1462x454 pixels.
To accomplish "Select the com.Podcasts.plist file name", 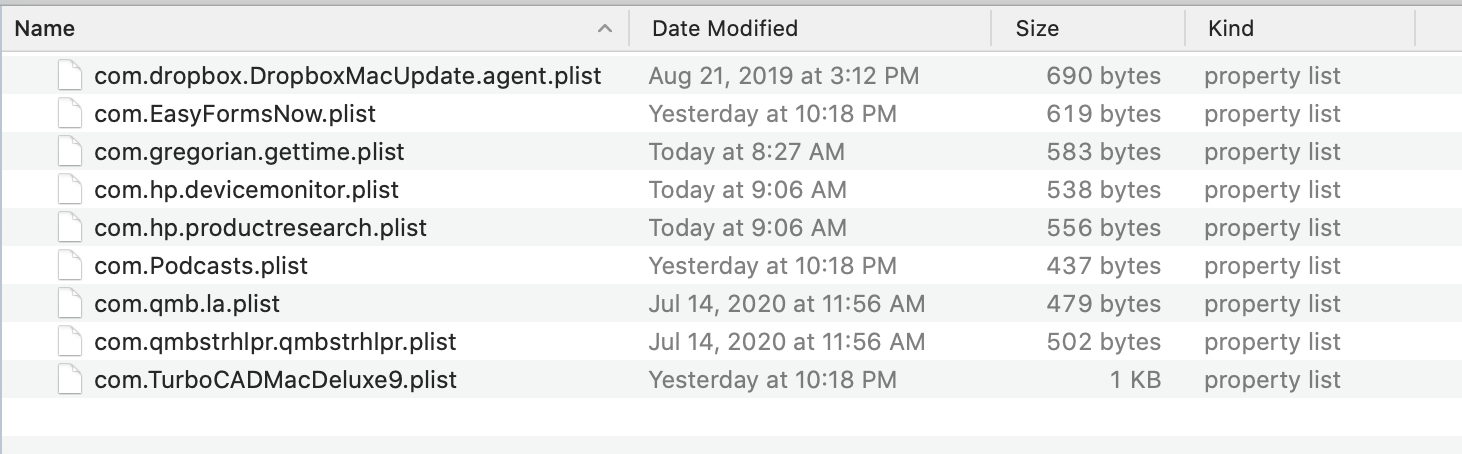I will [201, 266].
